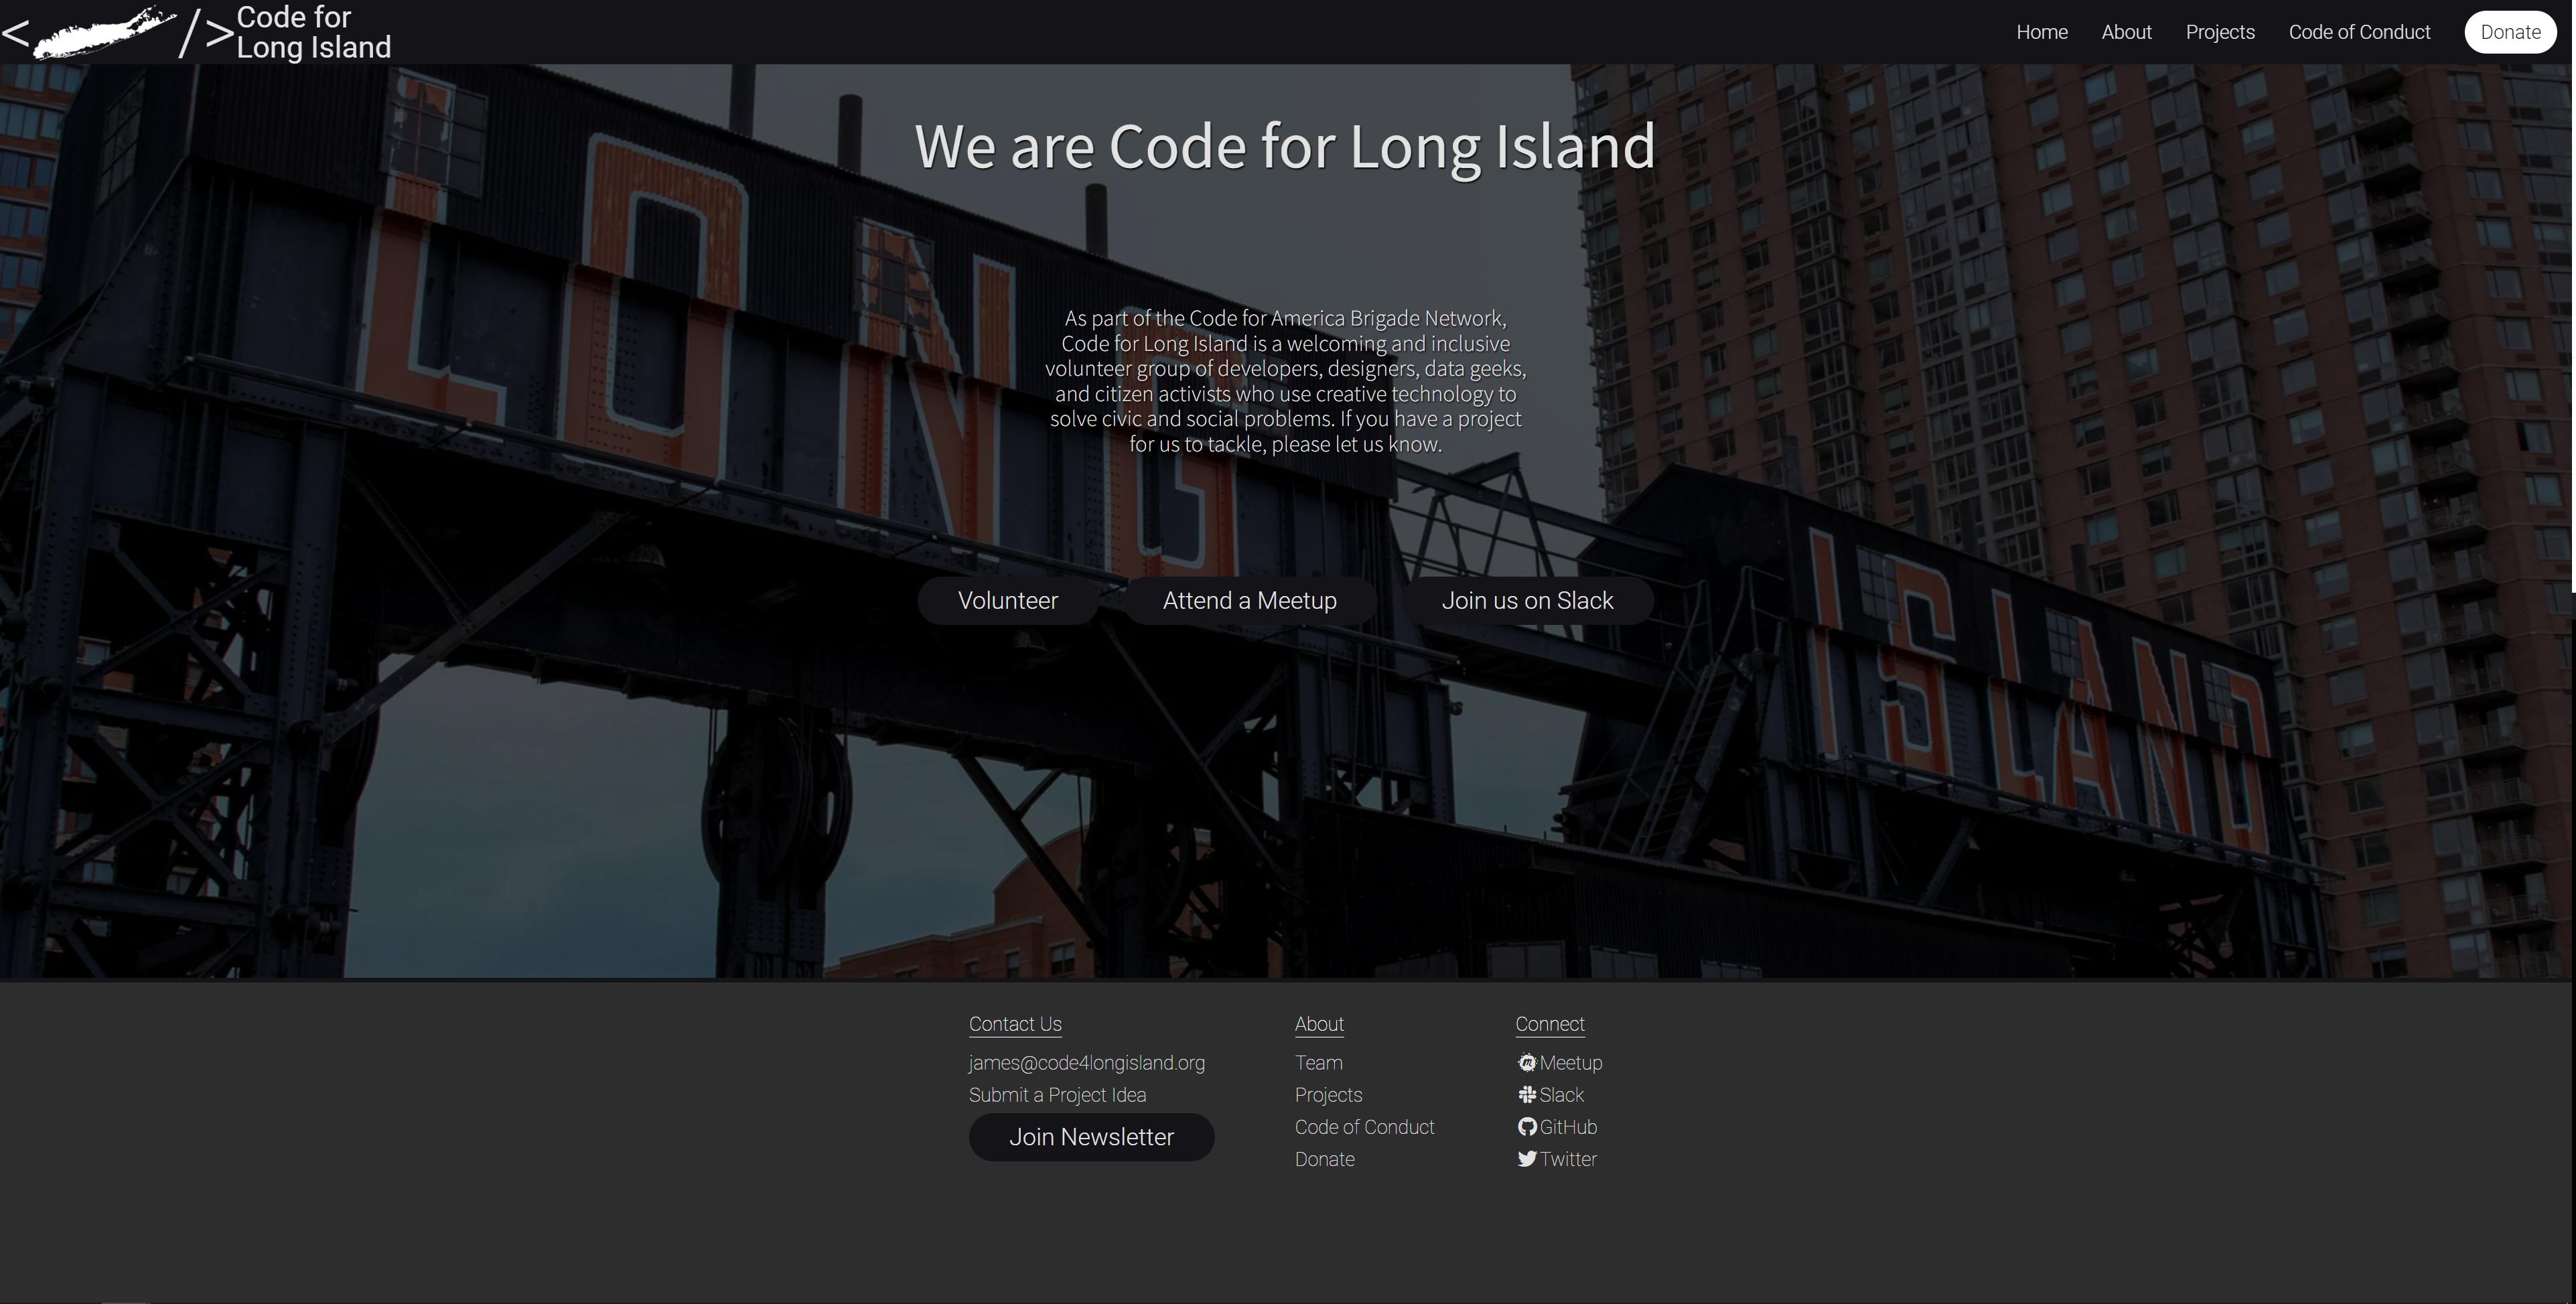Image resolution: width=2576 pixels, height=1304 pixels.
Task: Go to Projects in the top navigation
Action: tap(2220, 32)
